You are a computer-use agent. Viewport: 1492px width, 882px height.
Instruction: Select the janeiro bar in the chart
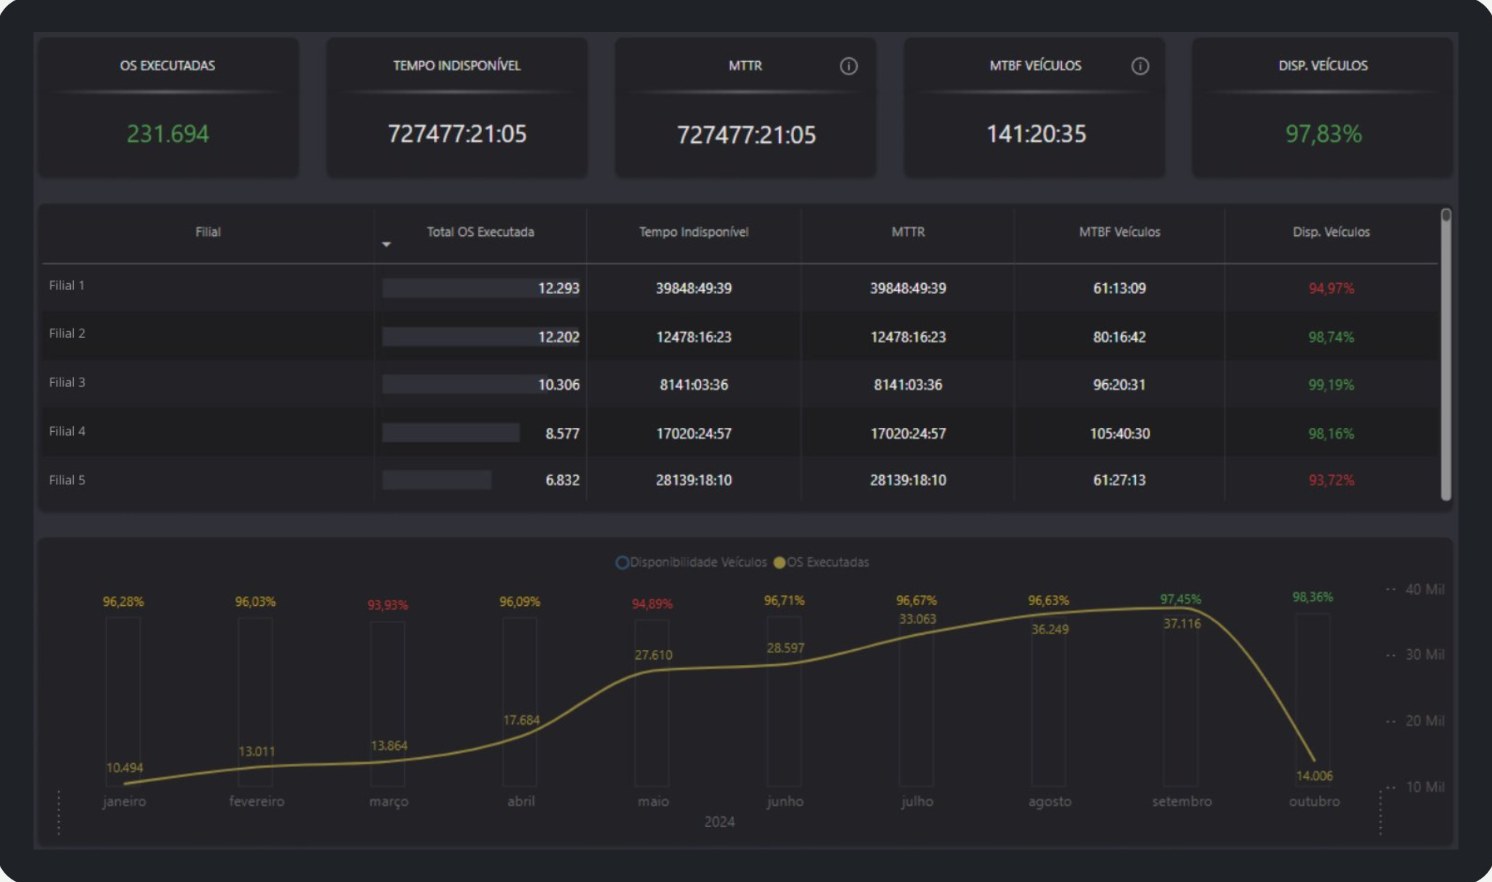tap(123, 701)
